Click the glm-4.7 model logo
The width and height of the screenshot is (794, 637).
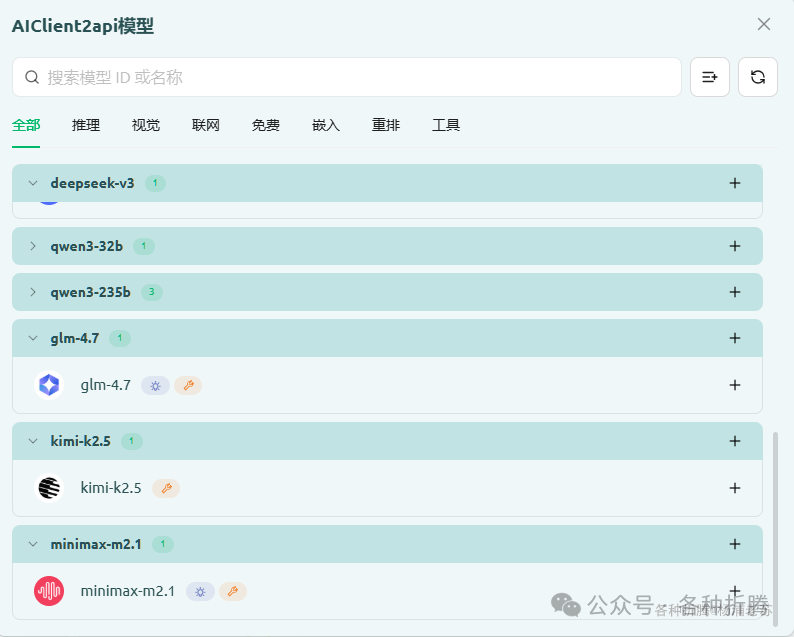(49, 385)
